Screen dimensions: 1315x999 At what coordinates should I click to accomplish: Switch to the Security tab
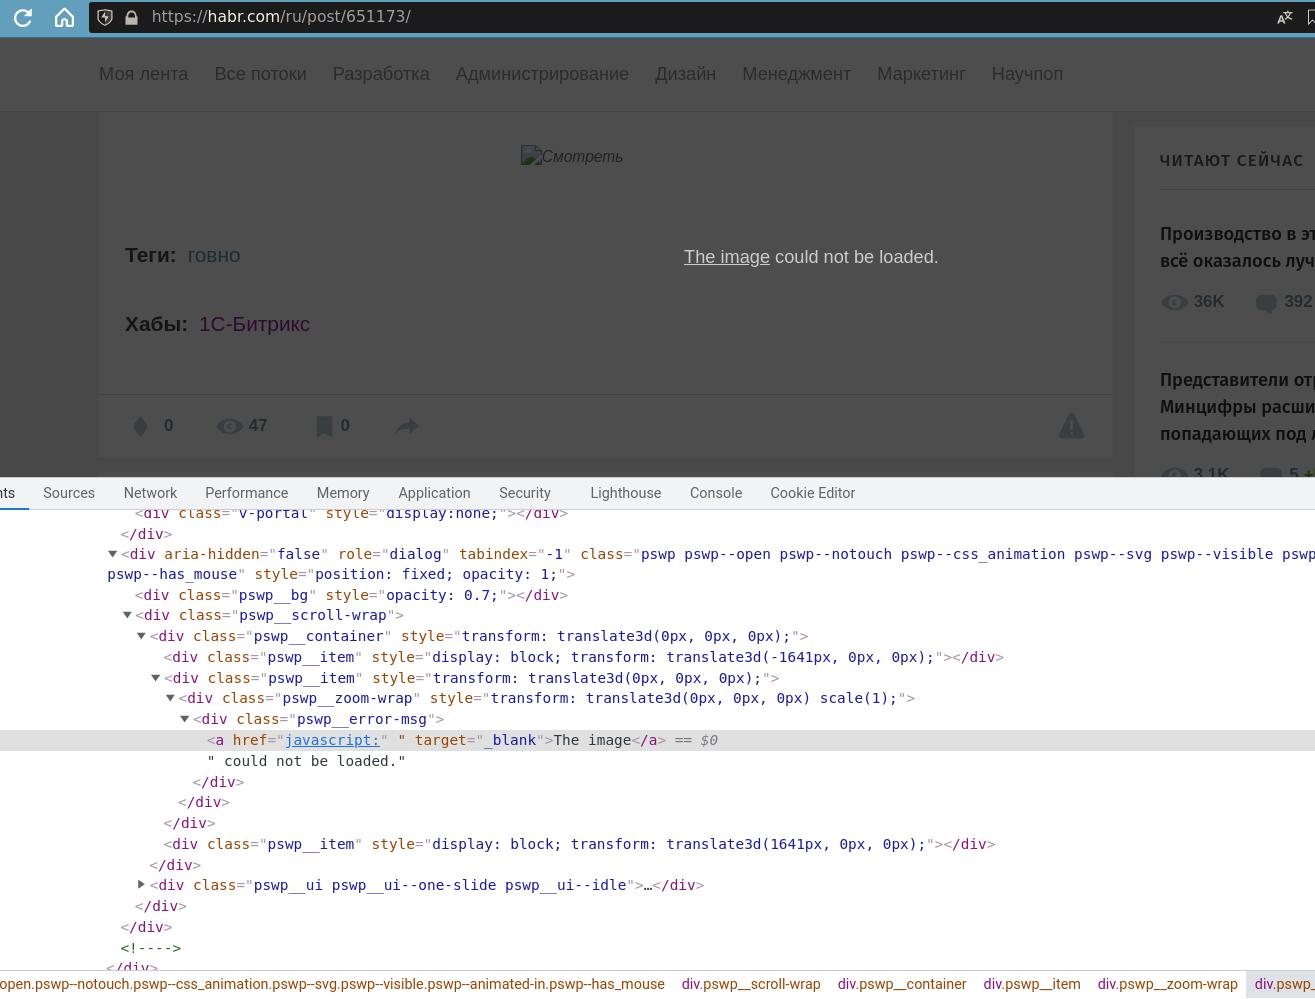tap(525, 493)
